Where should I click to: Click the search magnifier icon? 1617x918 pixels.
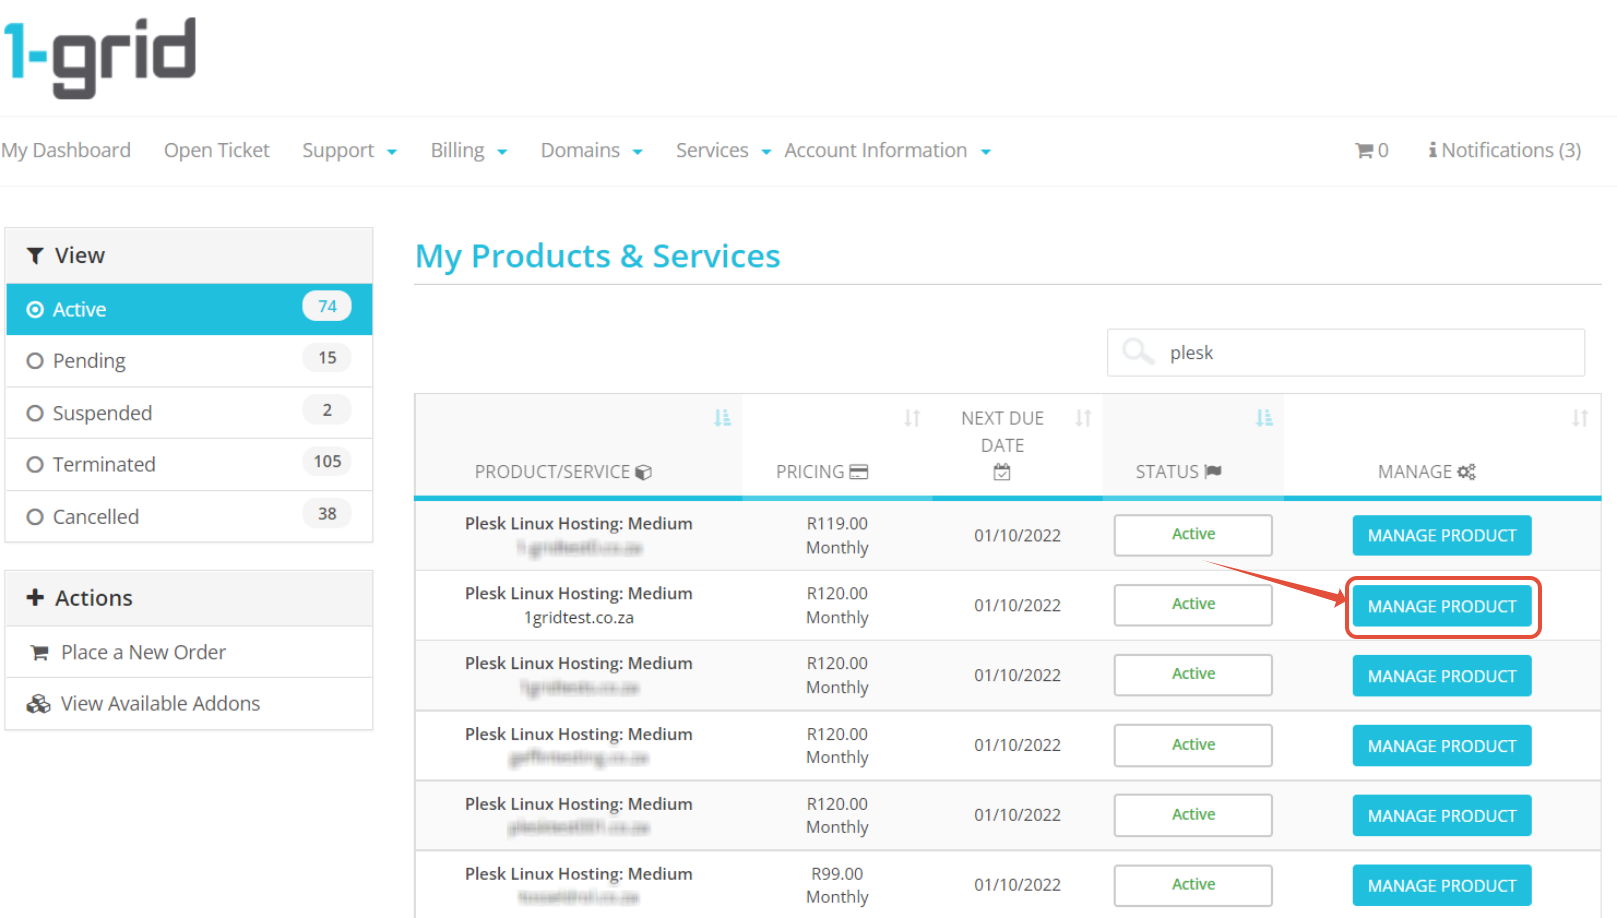coord(1137,351)
